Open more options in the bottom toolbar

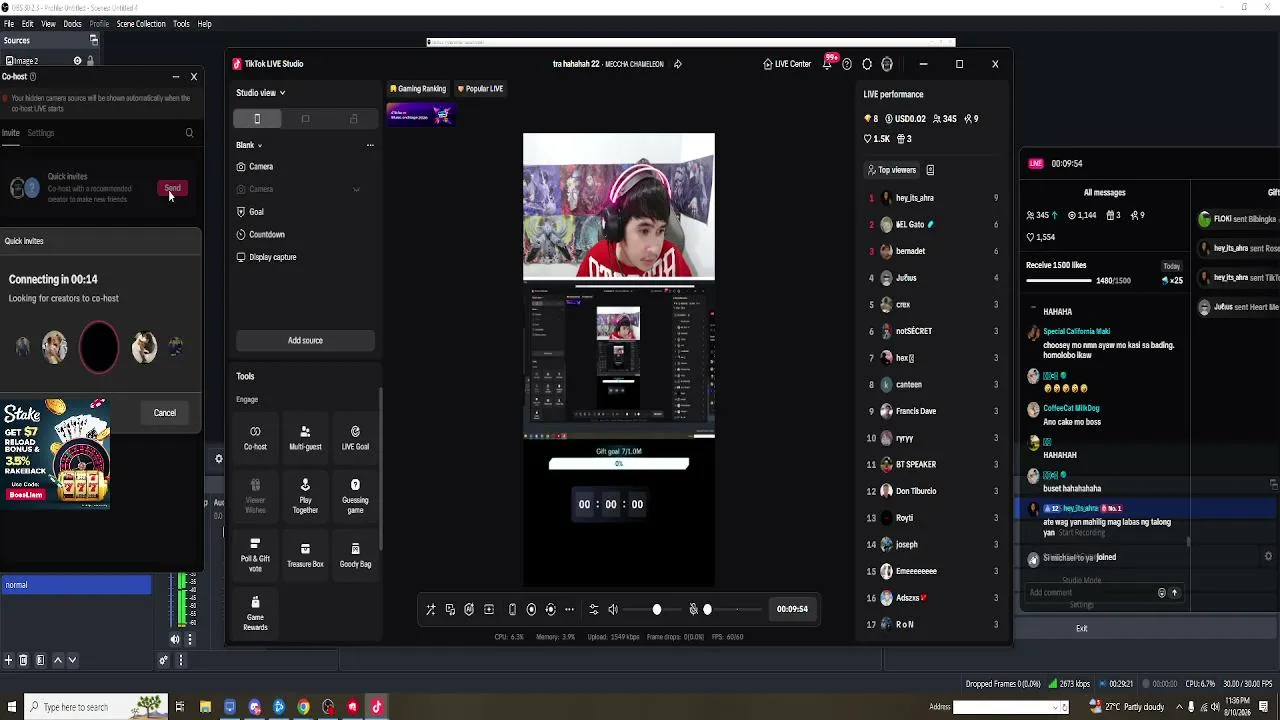coord(569,609)
